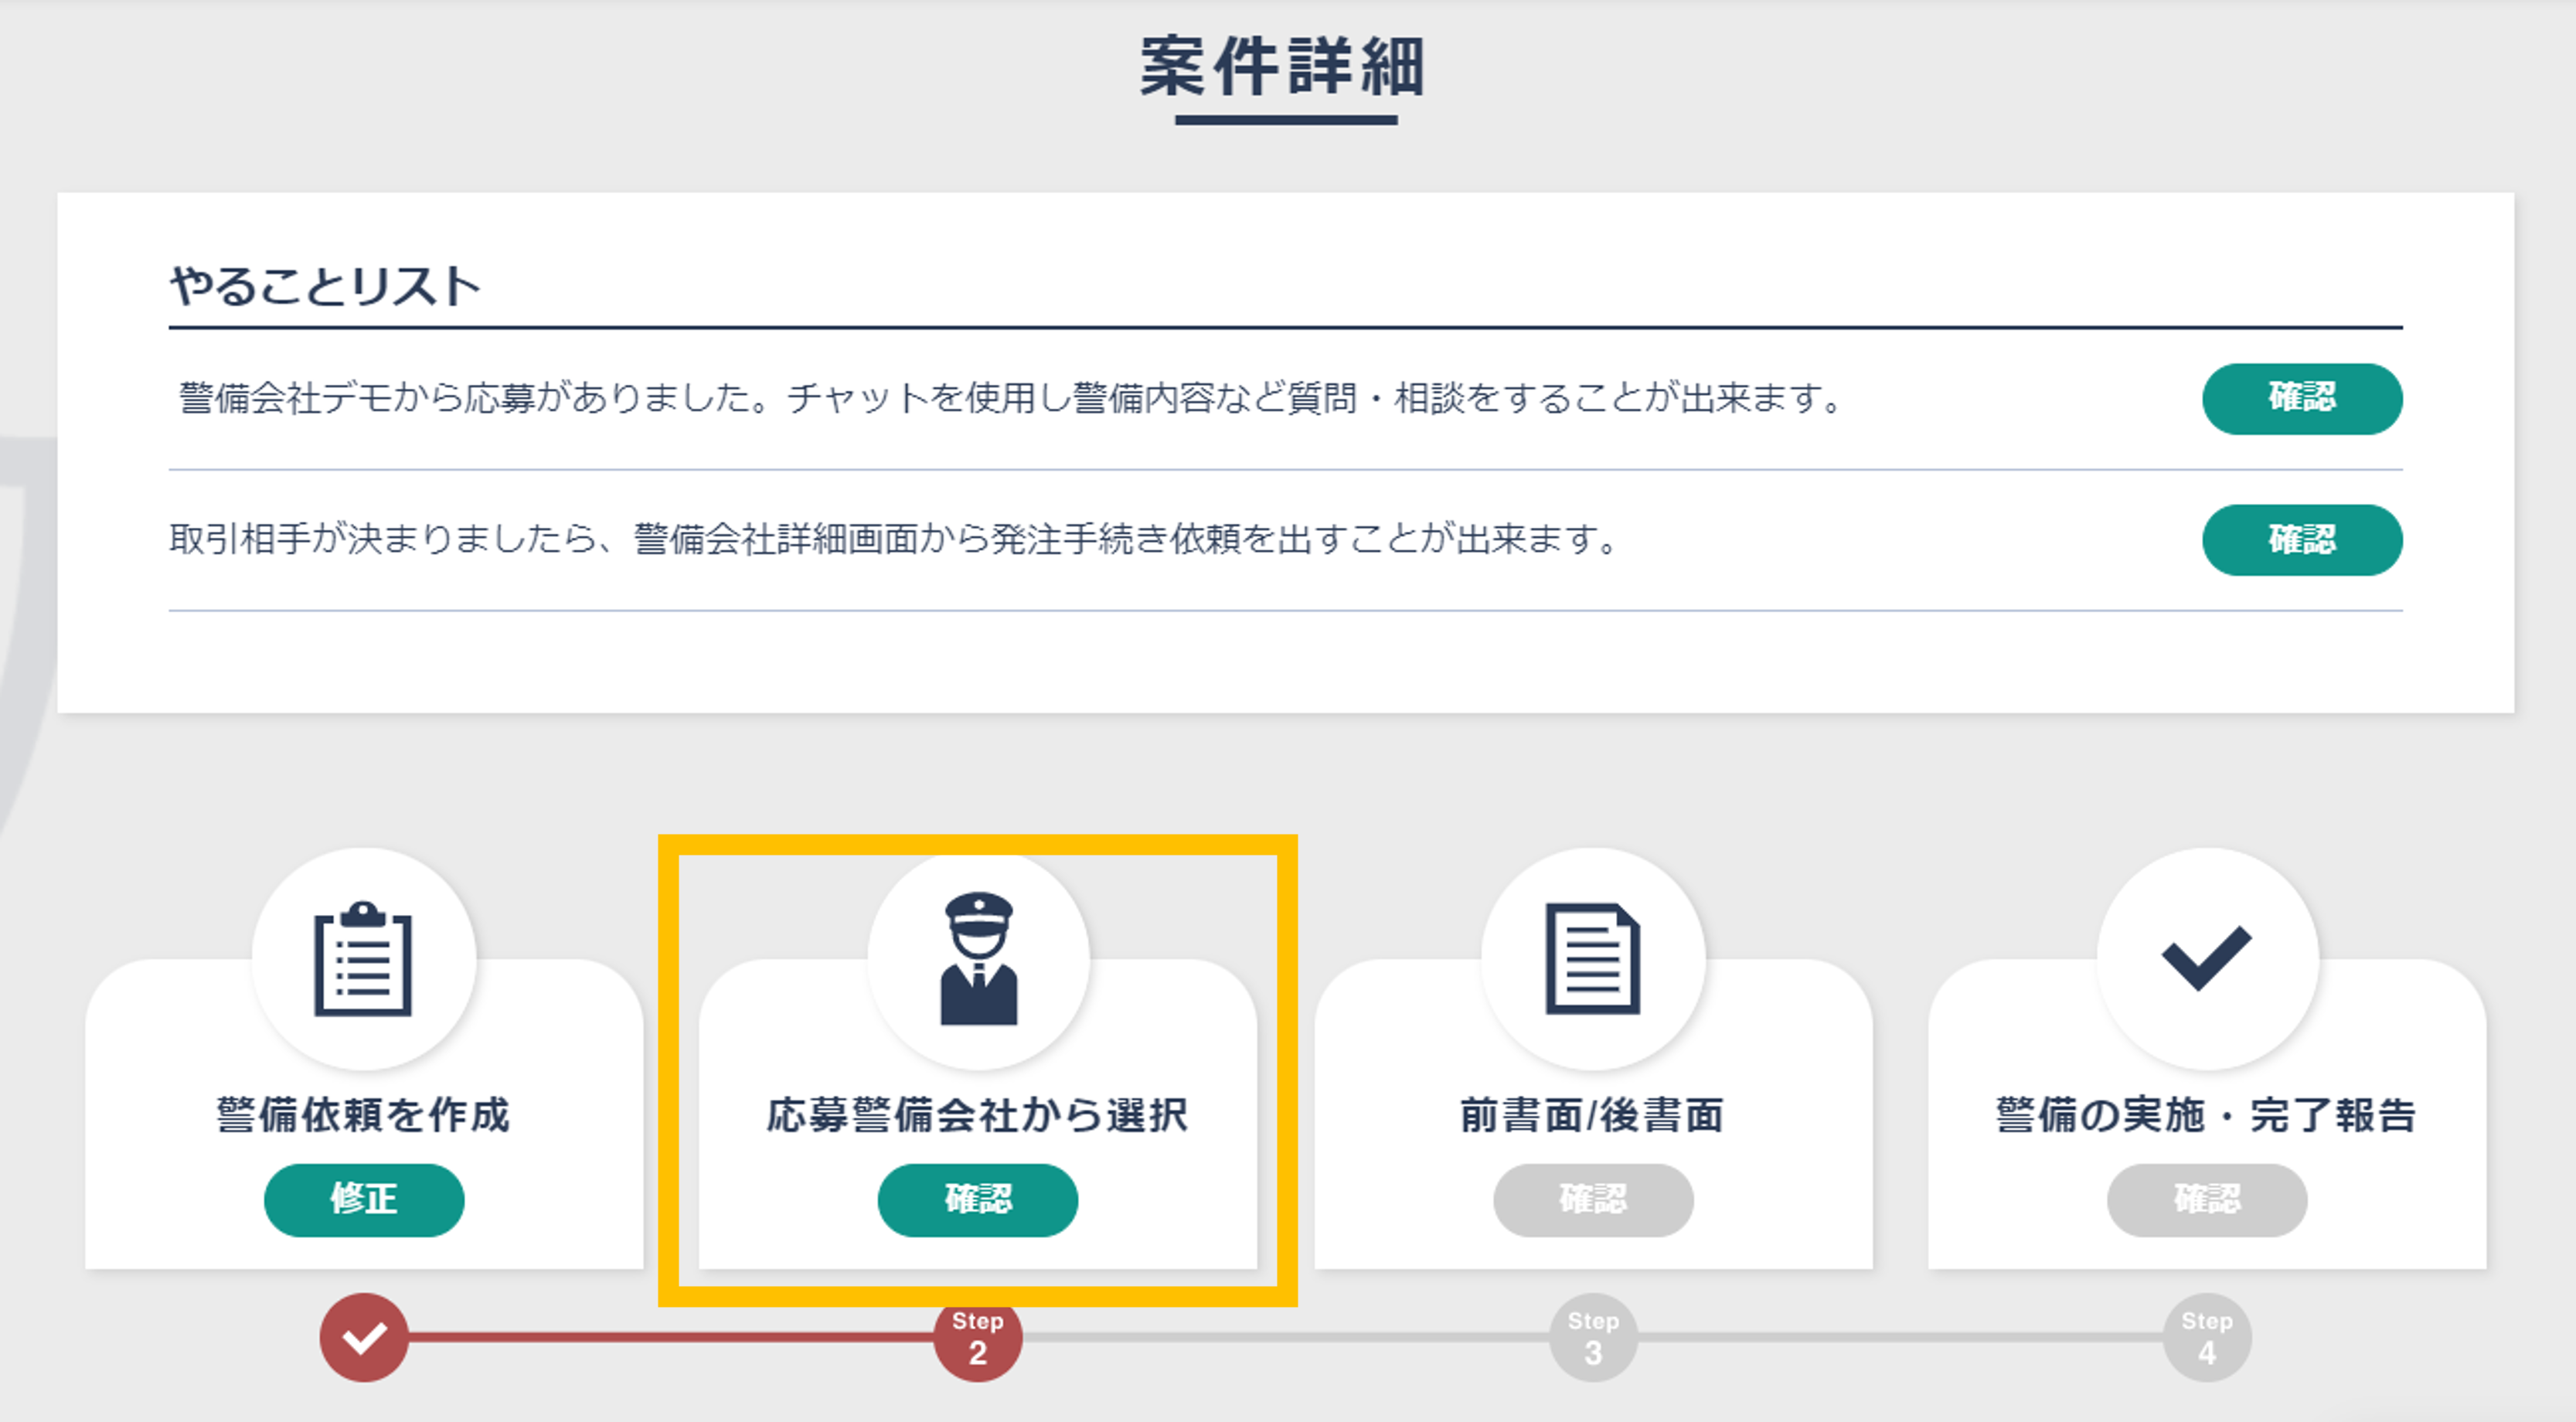Click the greyed 確認 under 前書面/後書面

tap(1592, 1199)
